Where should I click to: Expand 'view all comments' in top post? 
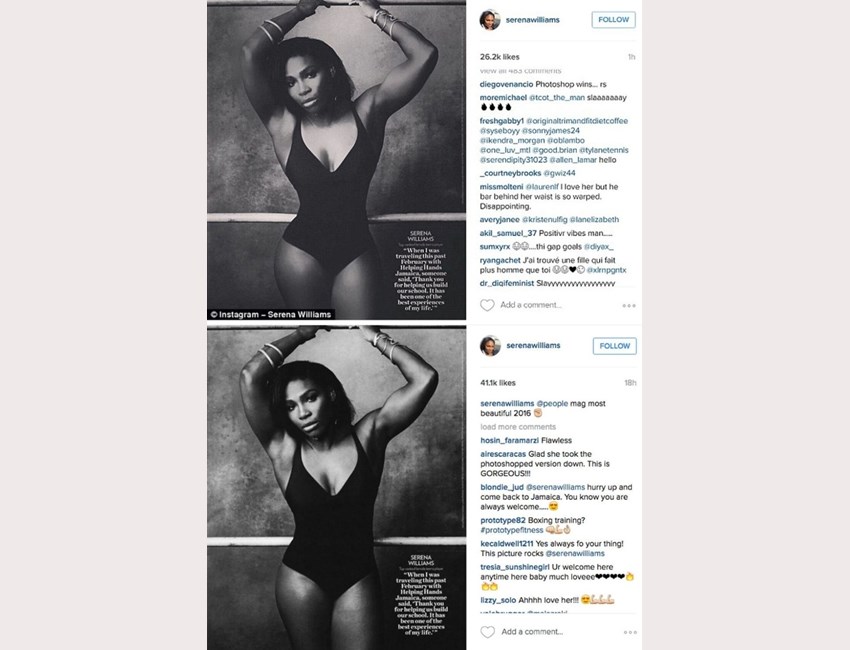point(520,71)
